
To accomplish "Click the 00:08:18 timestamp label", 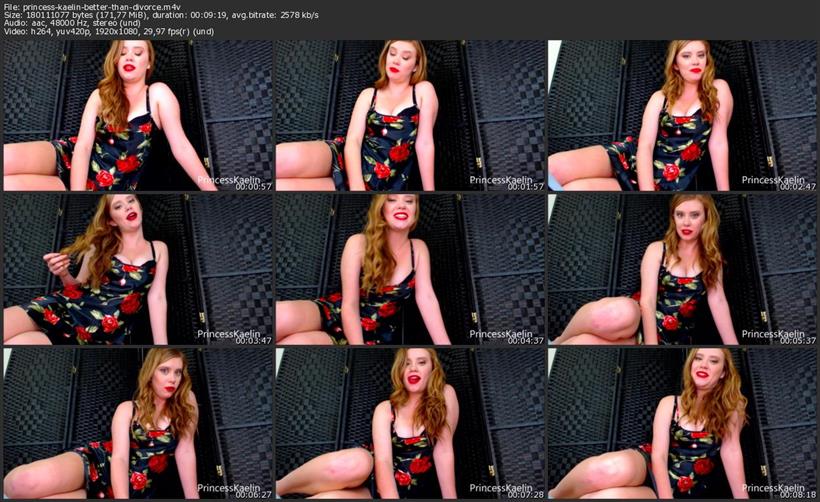I will (797, 494).
